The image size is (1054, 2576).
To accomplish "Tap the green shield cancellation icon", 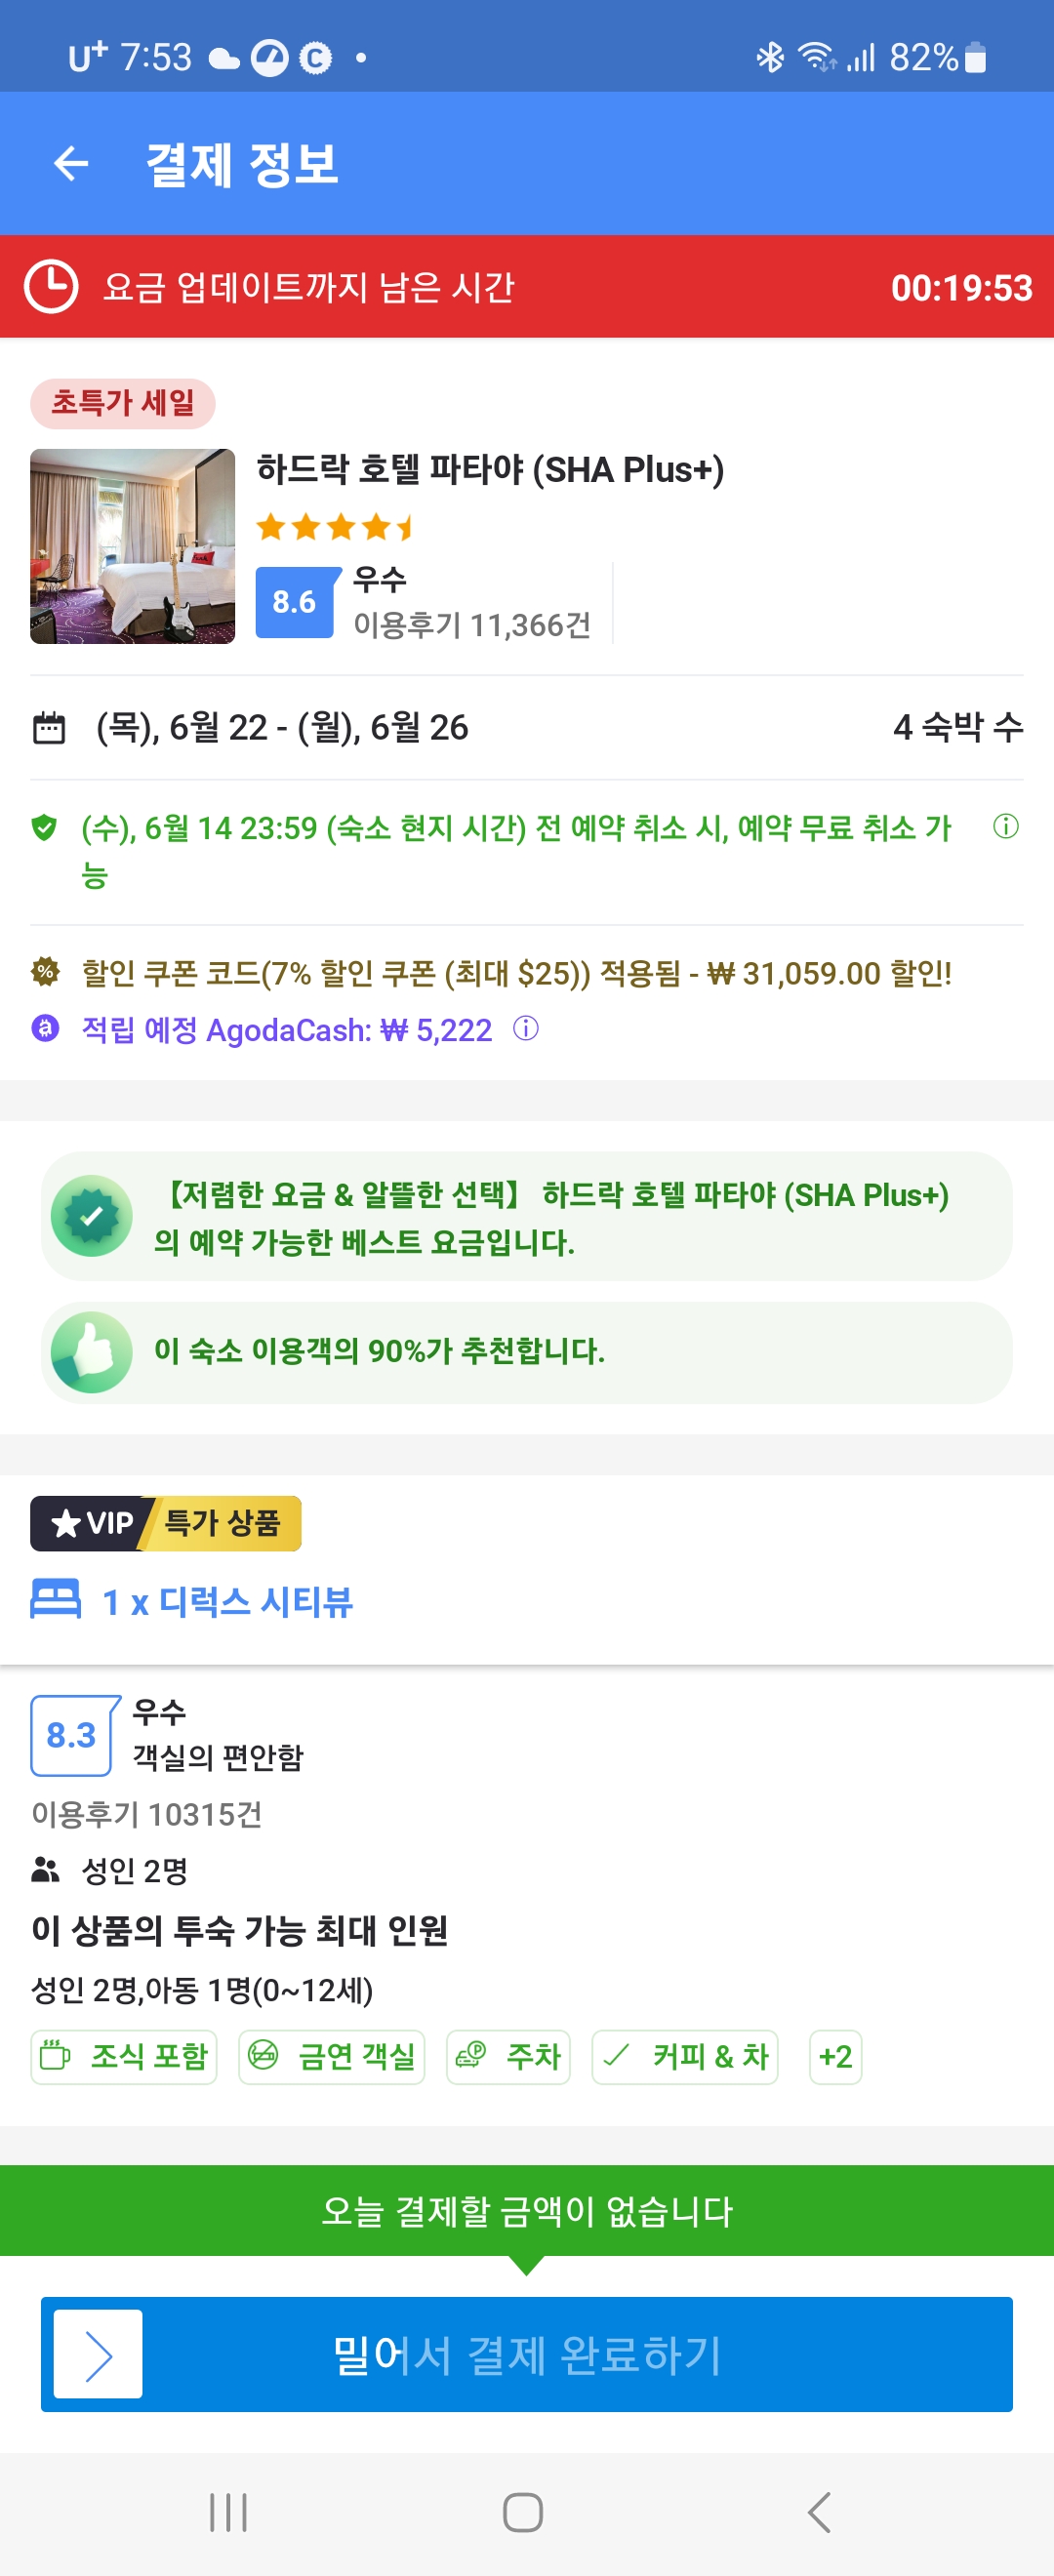I will 44,827.
